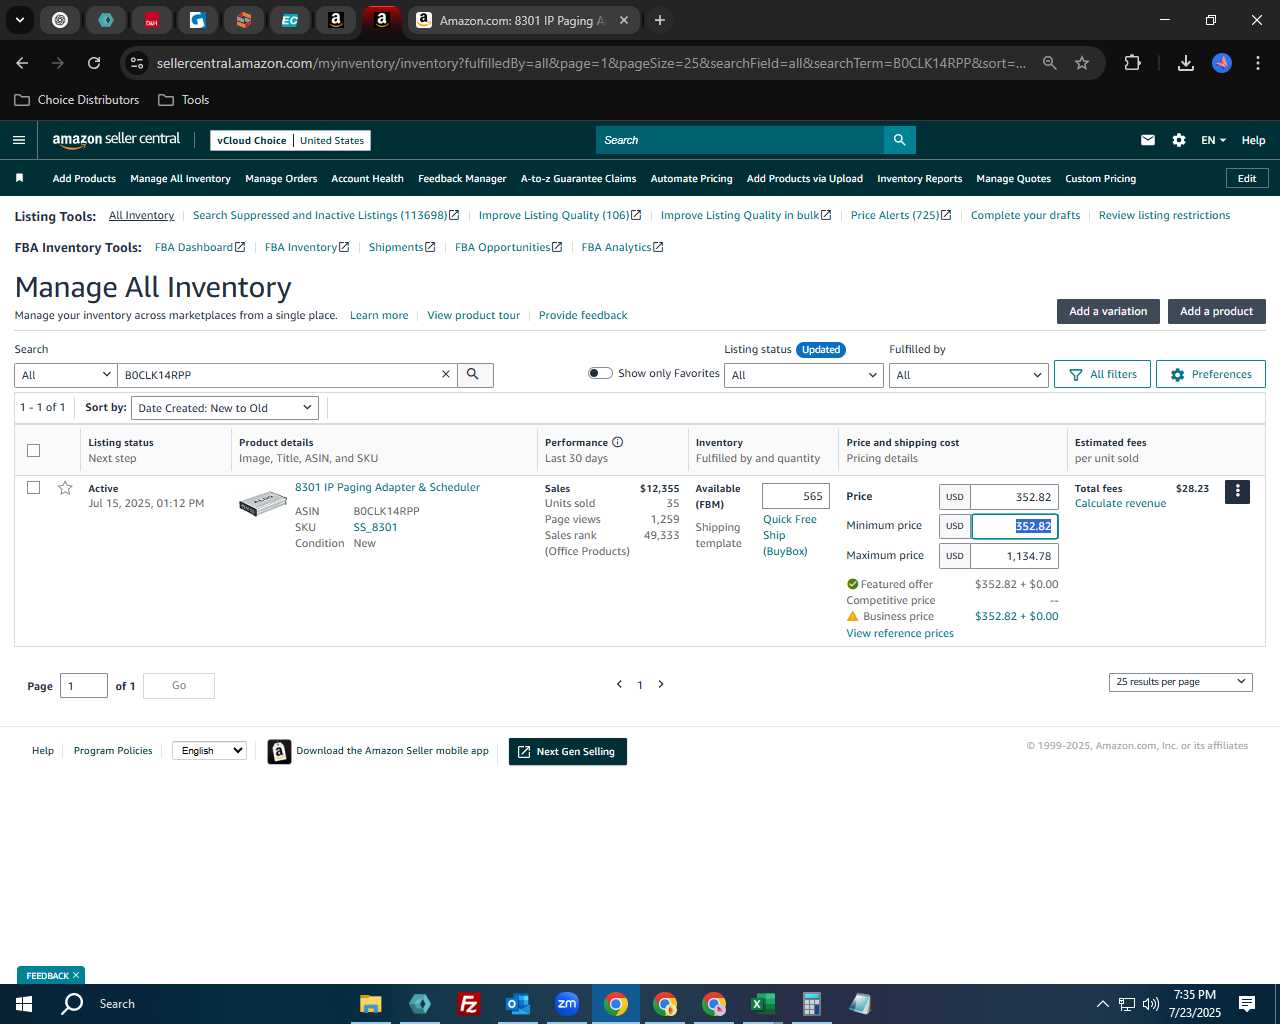Open the mail messages icon

coord(1148,140)
